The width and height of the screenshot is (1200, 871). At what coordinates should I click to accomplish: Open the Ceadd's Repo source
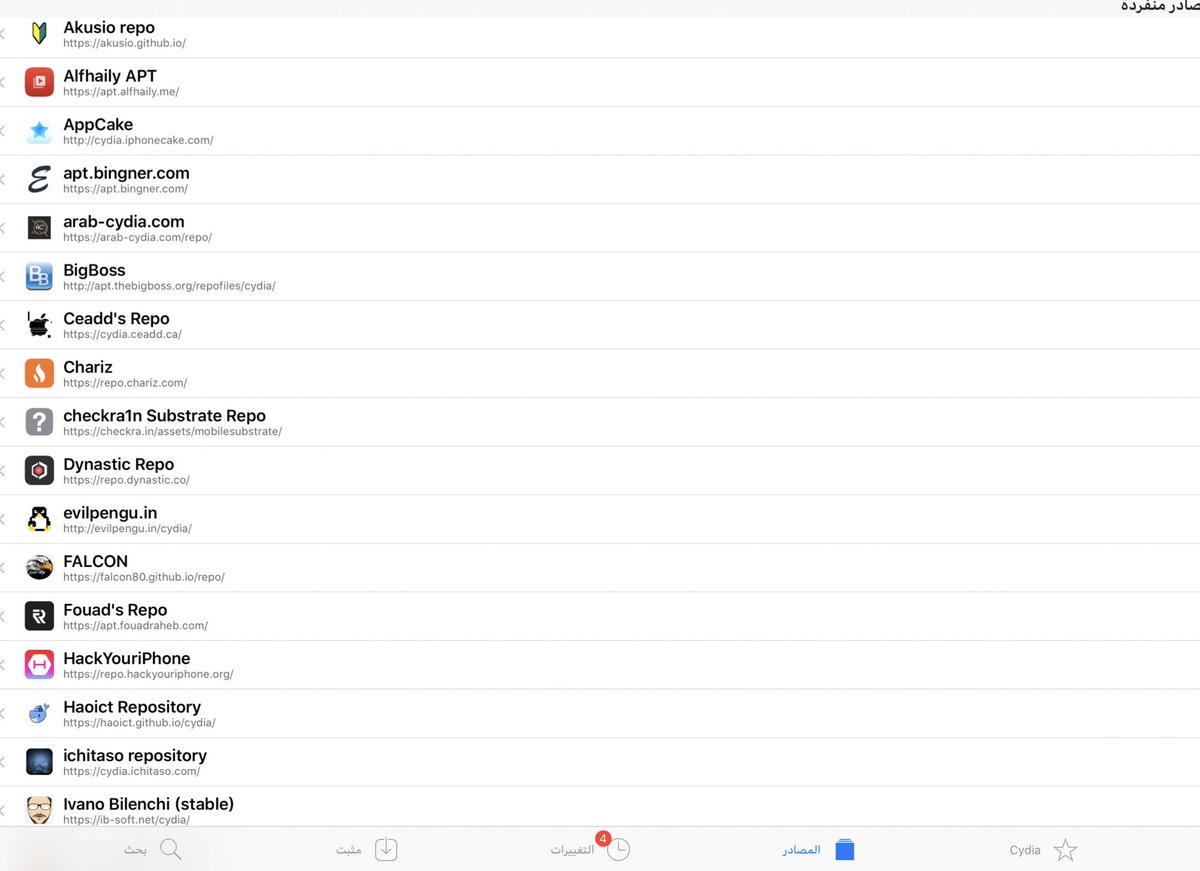[x=600, y=325]
